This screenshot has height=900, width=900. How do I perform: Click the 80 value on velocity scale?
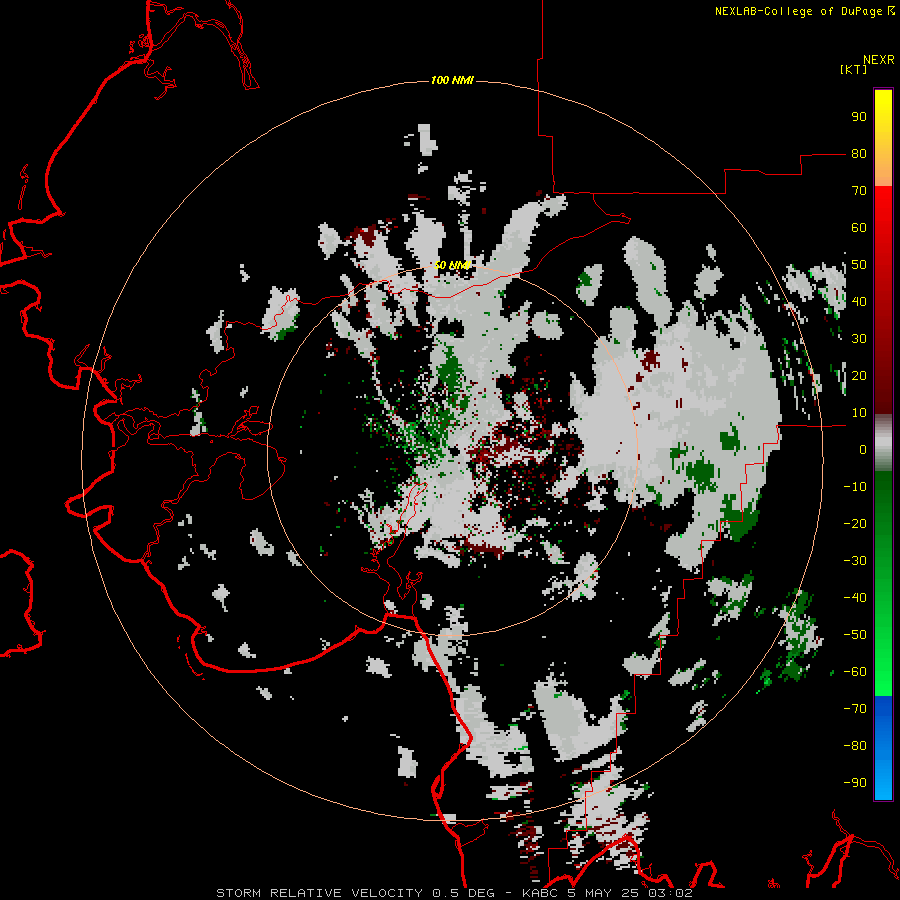pos(859,154)
